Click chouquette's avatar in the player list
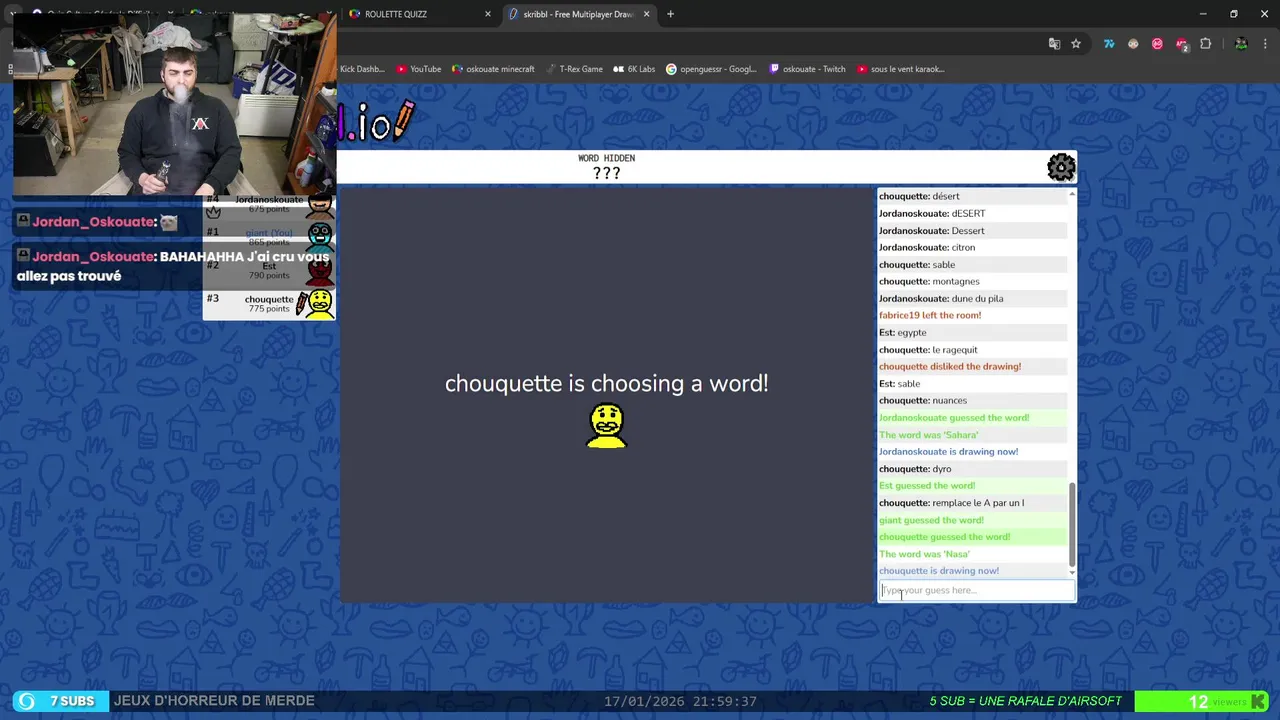Screen dimensions: 1280x720 (x=318, y=303)
